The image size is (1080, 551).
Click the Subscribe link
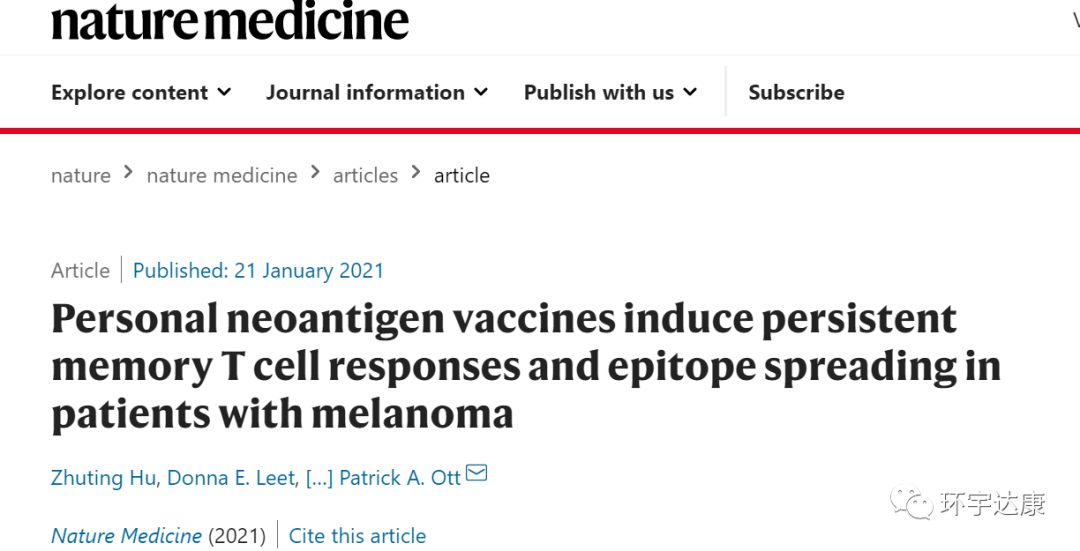[796, 93]
